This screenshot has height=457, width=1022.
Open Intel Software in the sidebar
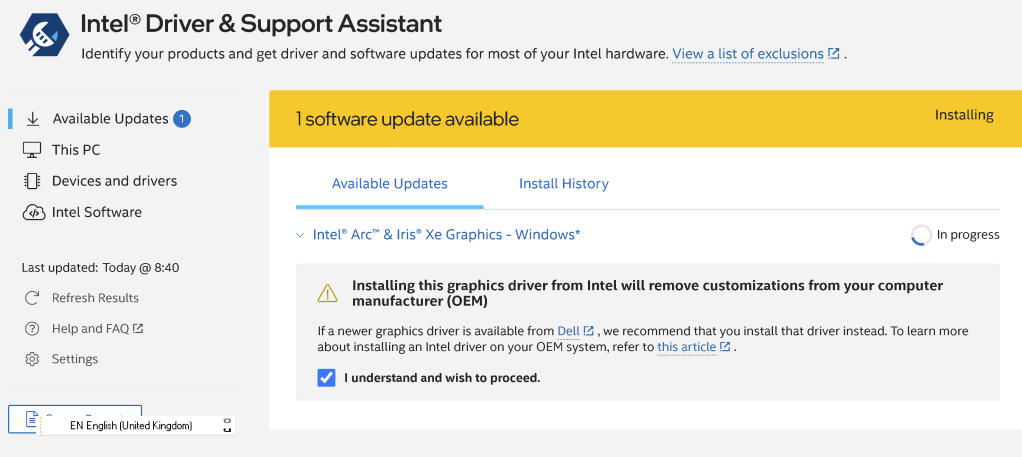click(x=96, y=212)
